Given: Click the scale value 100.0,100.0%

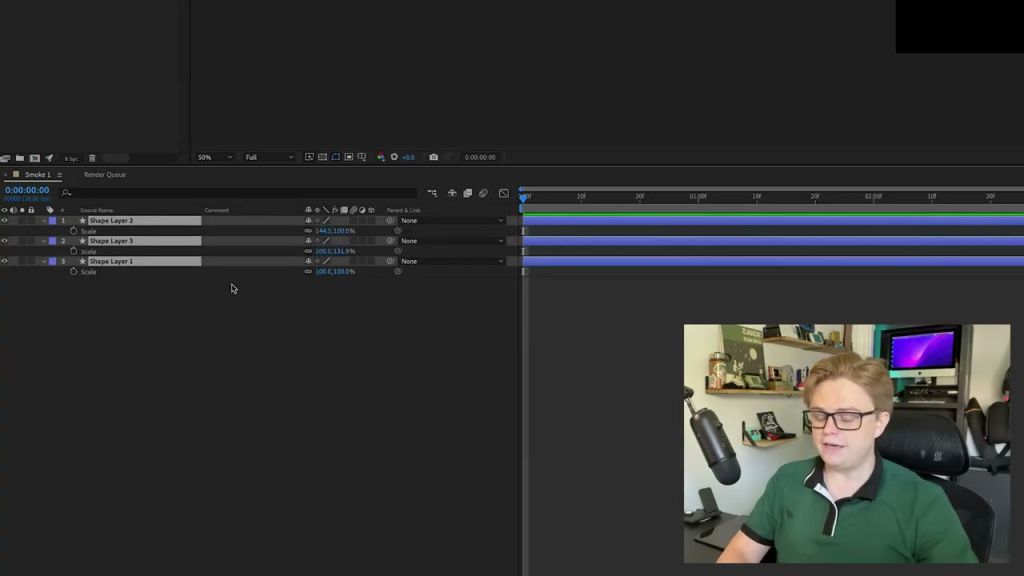Looking at the screenshot, I should [335, 272].
